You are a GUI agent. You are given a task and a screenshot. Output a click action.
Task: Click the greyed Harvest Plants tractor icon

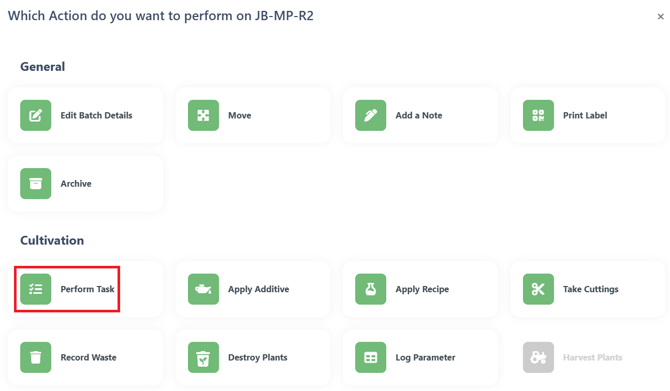point(538,357)
